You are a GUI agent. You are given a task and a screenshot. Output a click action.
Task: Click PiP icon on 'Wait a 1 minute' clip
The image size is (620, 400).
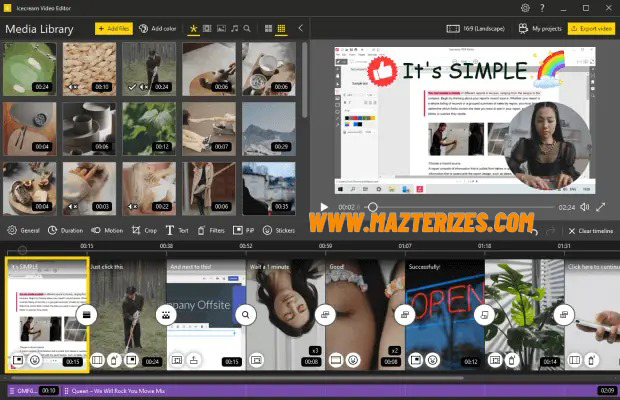tap(257, 360)
